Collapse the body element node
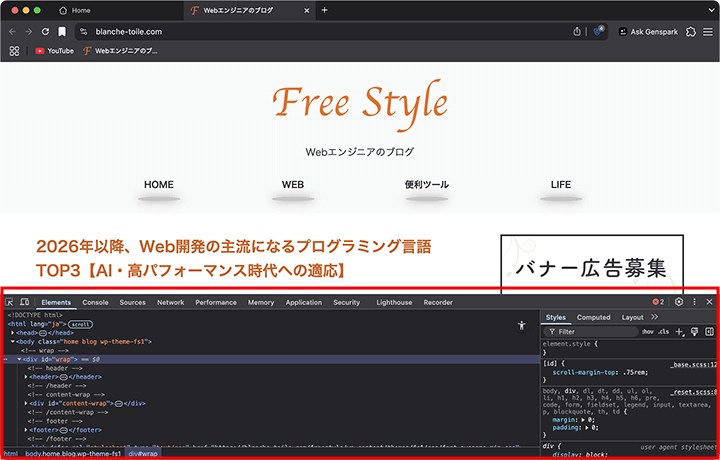720x460 pixels. [x=13, y=342]
